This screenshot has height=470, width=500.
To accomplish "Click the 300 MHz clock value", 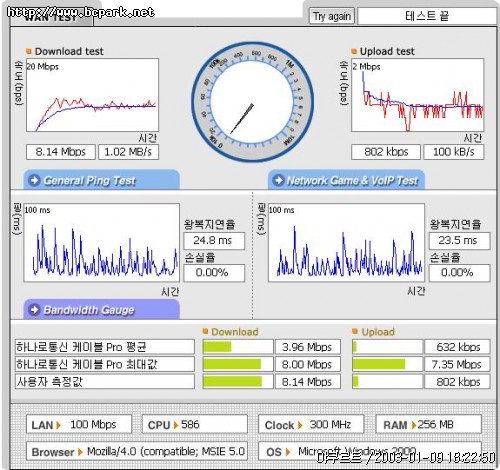I will [x=330, y=424].
